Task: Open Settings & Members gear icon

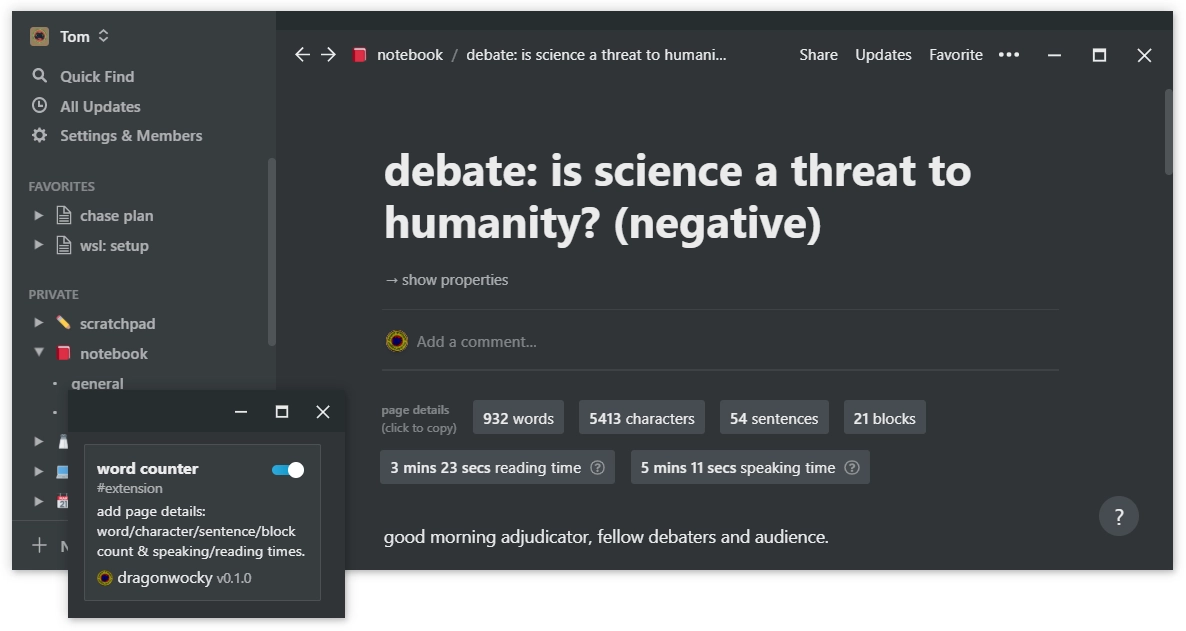Action: click(x=40, y=135)
